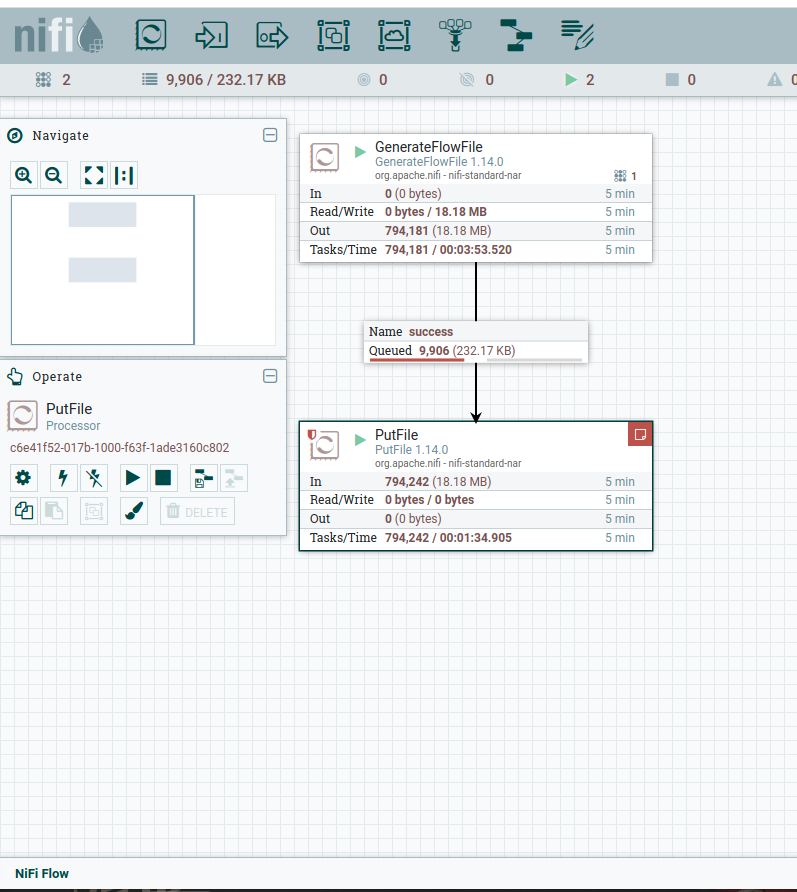Click the NiFi logo
797x892 pixels.
pyautogui.click(x=59, y=35)
